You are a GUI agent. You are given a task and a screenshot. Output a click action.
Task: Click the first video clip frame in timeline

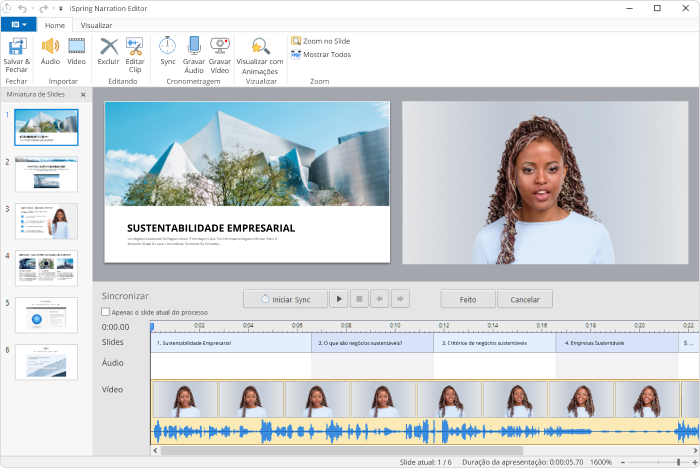click(x=185, y=399)
